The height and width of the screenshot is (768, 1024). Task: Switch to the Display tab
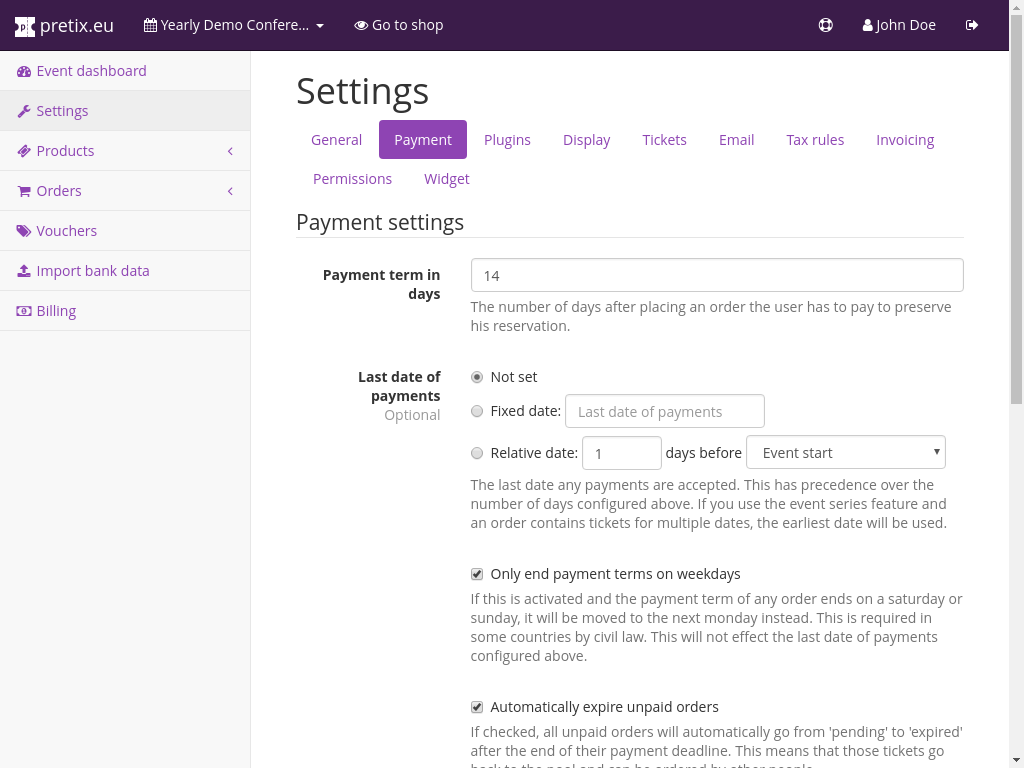click(x=586, y=140)
